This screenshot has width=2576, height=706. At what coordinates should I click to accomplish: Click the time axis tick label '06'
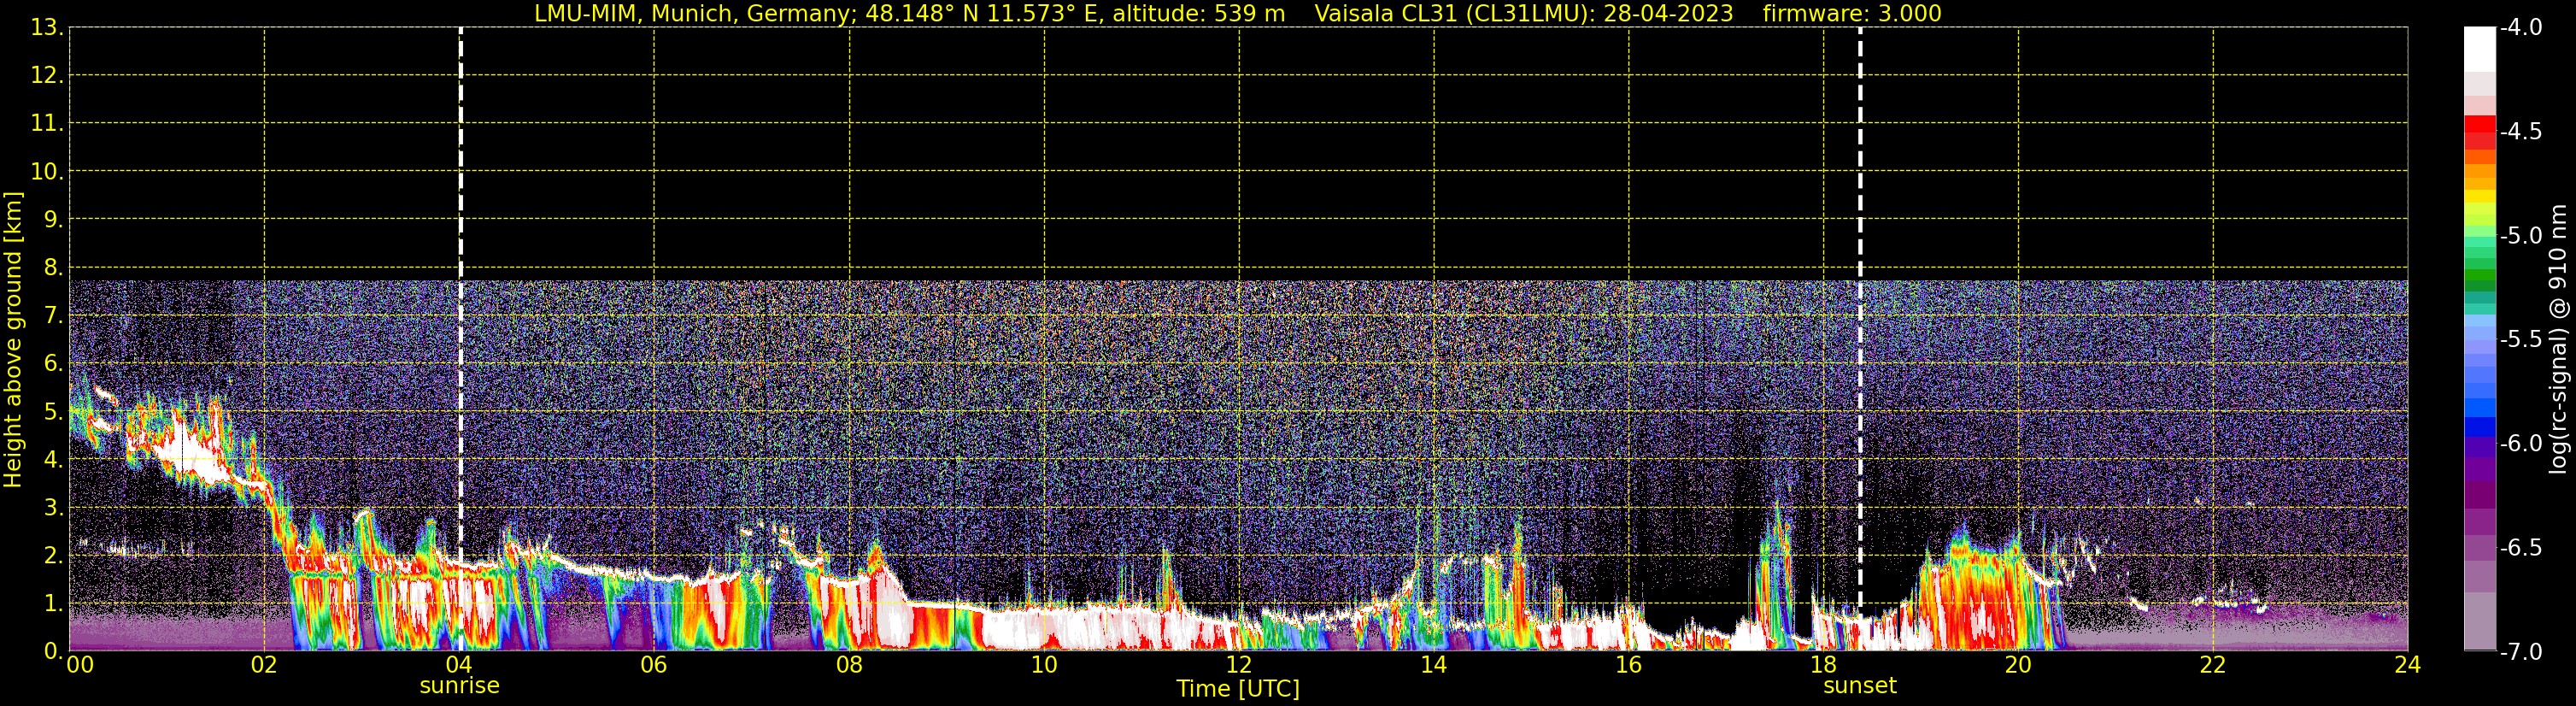click(654, 665)
